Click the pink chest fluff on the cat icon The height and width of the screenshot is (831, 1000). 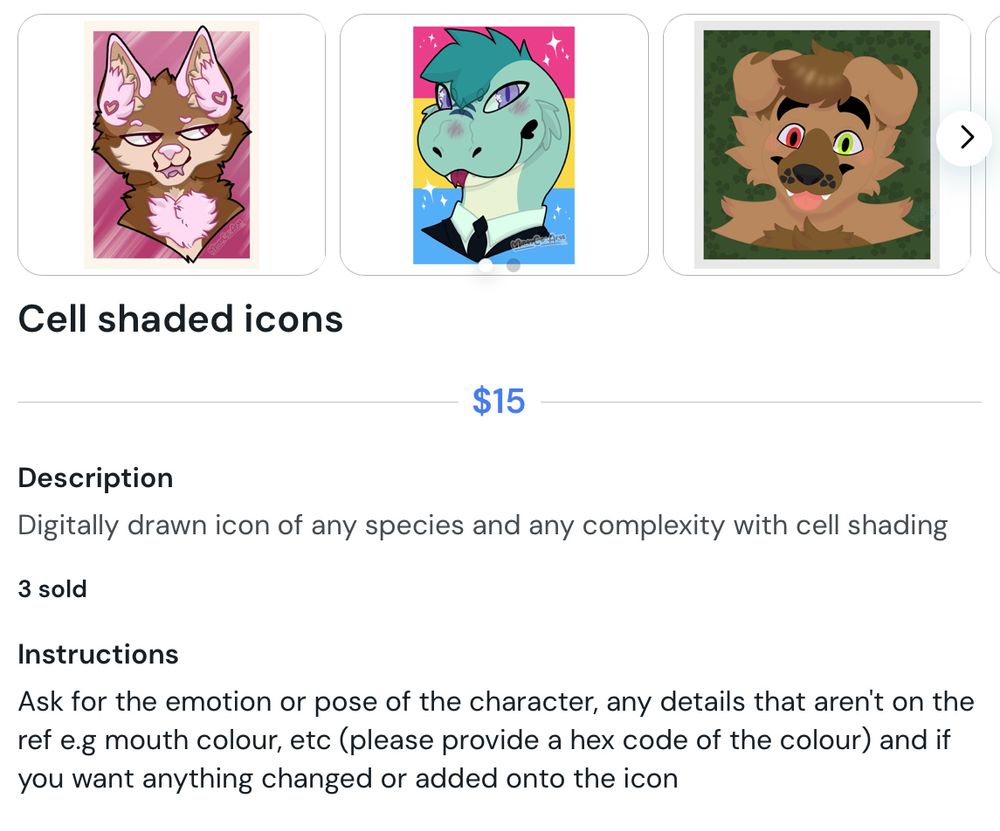pyautogui.click(x=182, y=219)
